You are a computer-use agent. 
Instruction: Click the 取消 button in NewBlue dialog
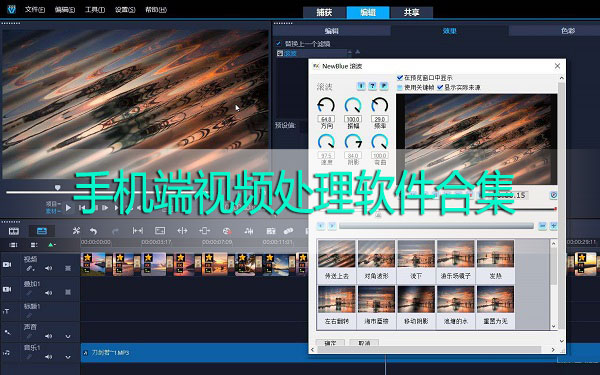364,342
